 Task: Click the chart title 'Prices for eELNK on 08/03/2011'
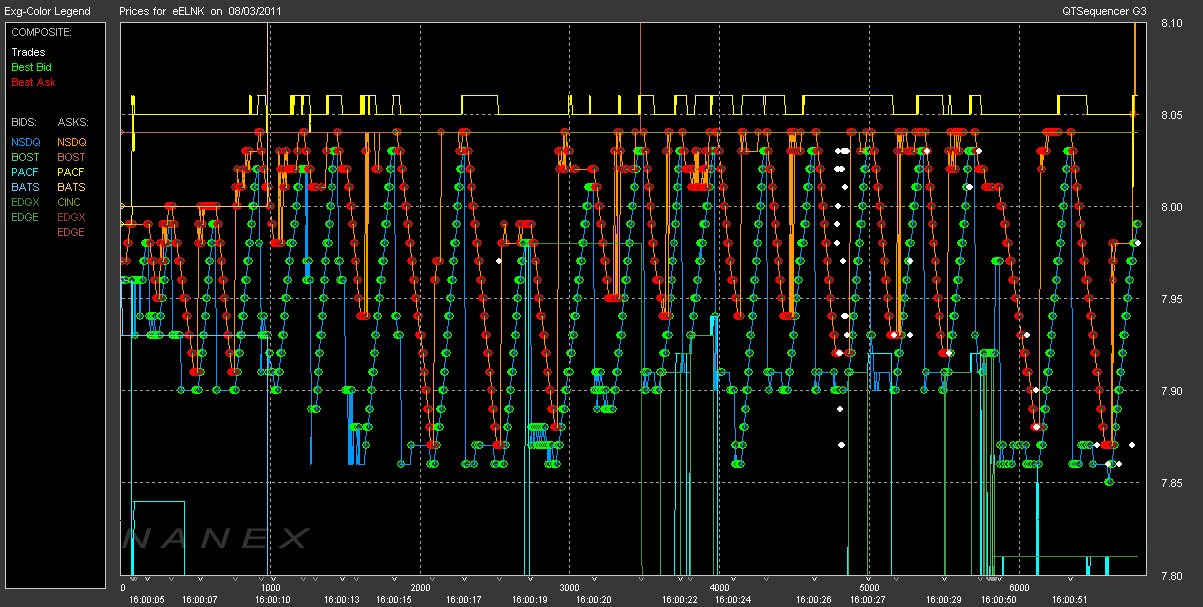click(x=200, y=11)
